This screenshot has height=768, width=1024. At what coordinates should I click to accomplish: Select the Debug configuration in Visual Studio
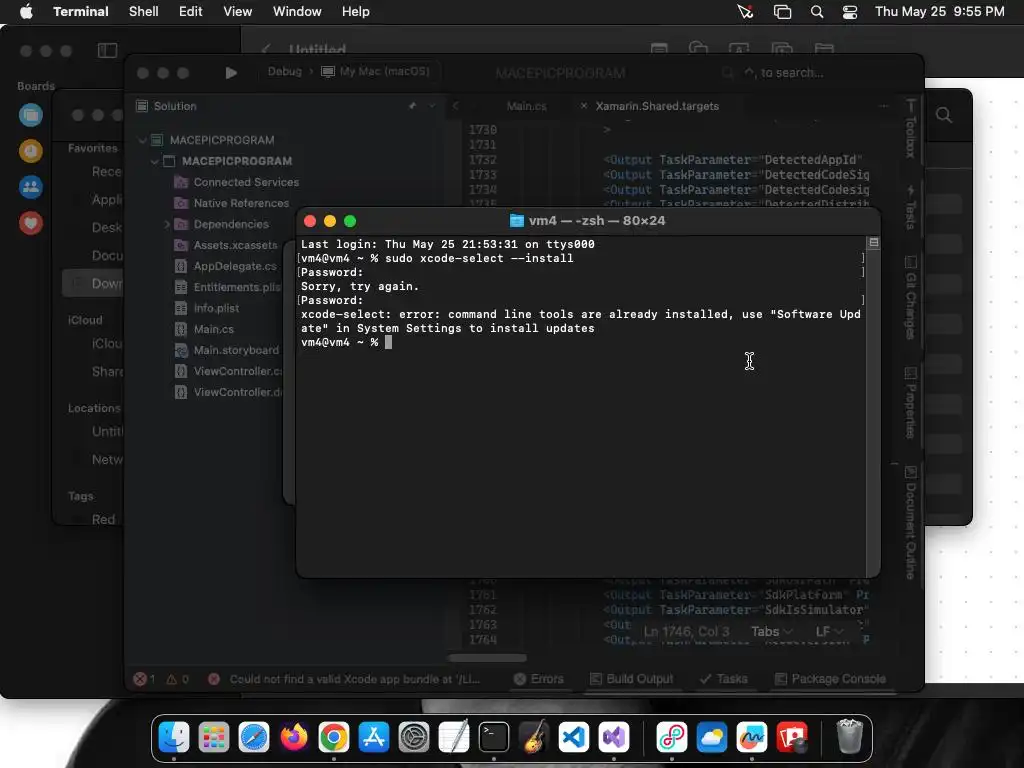click(x=285, y=71)
